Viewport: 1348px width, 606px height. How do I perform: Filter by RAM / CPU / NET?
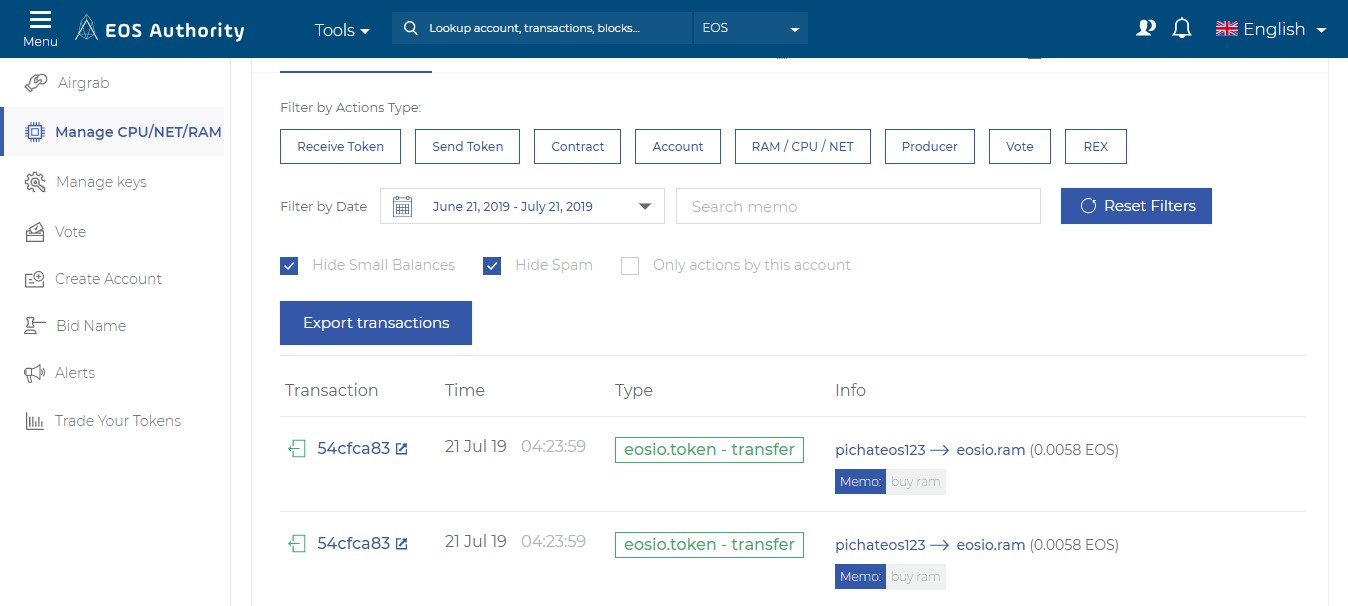[x=803, y=146]
